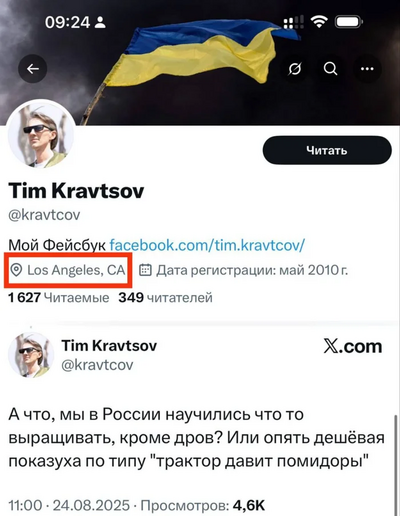Open profile search magnifier icon
The image size is (400, 516).
330,69
